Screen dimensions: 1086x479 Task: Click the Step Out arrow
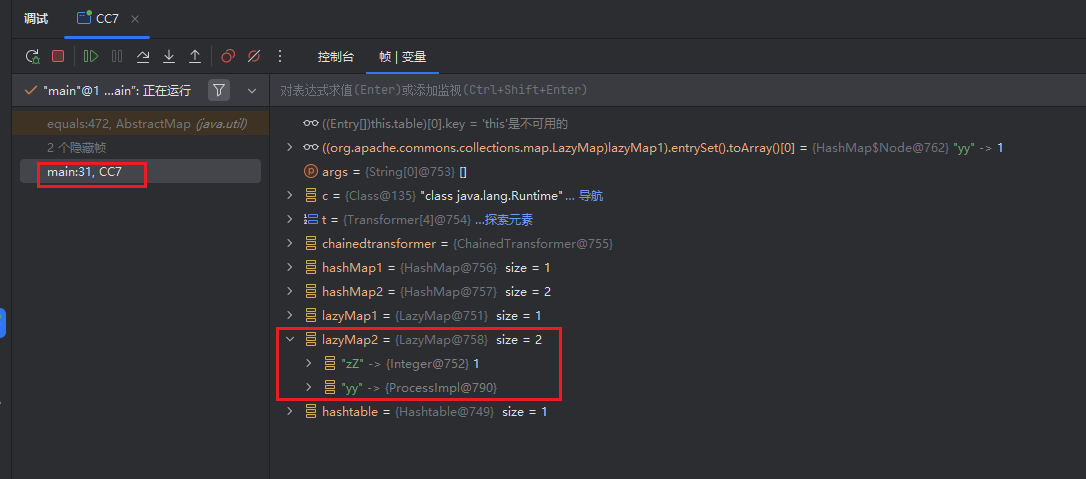195,57
